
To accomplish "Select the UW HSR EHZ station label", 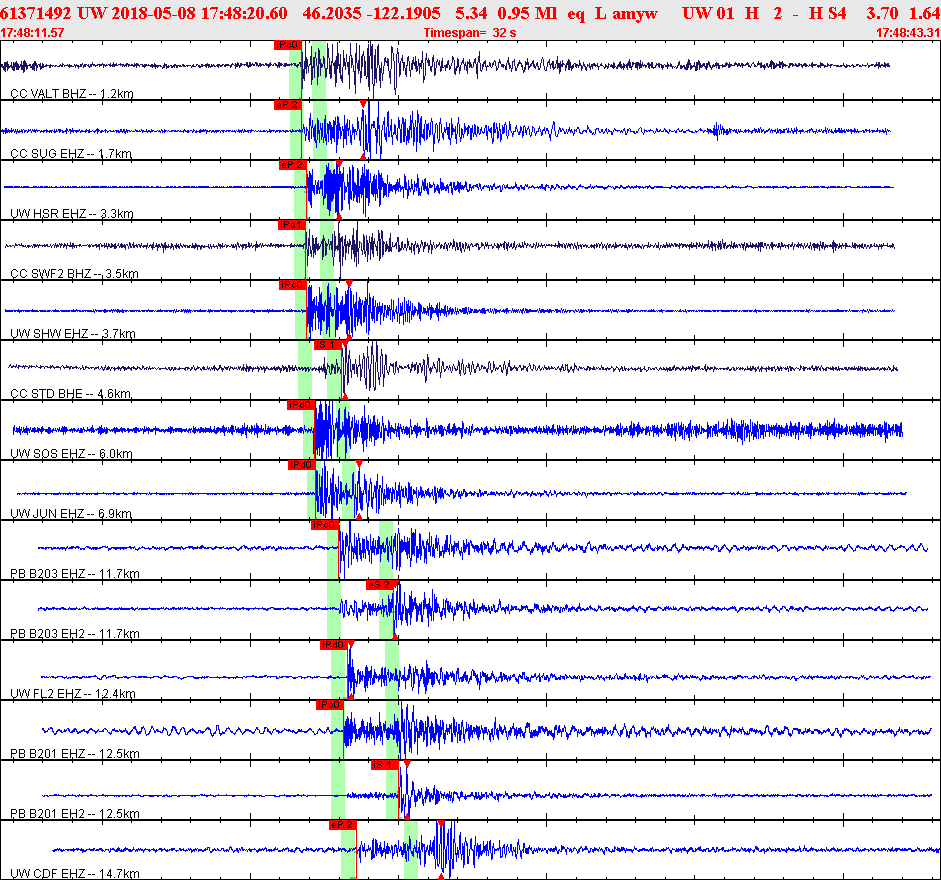I will point(71,213).
